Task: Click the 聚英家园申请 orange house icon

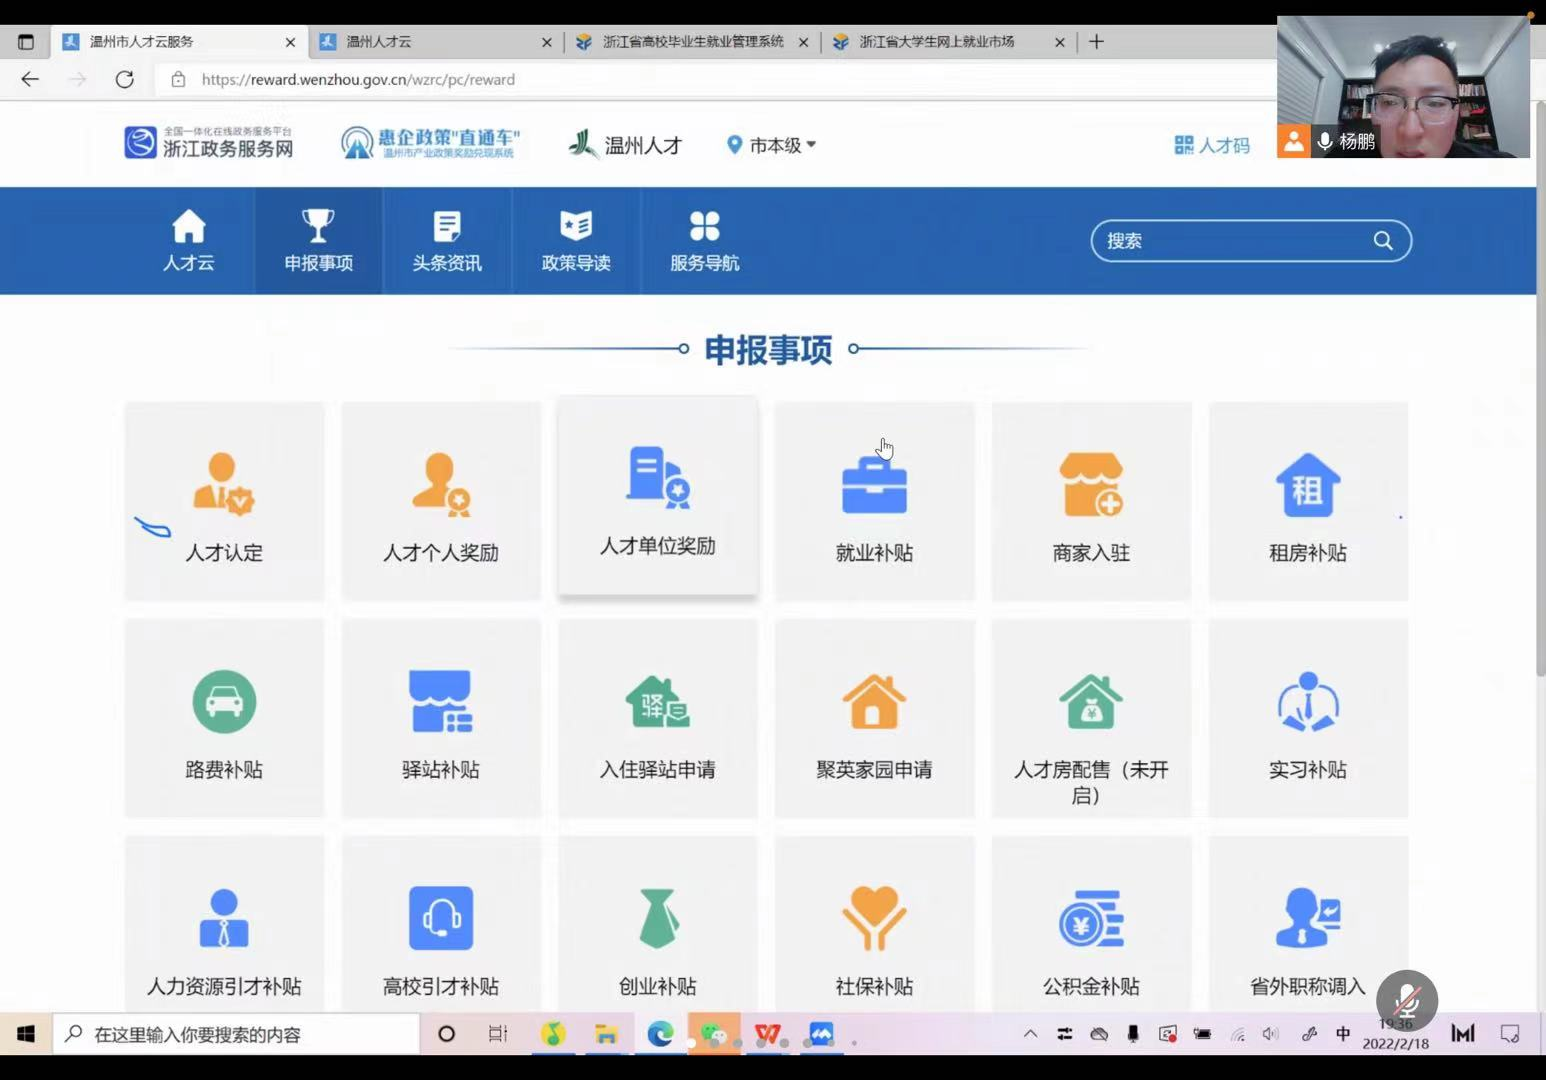Action: point(874,702)
